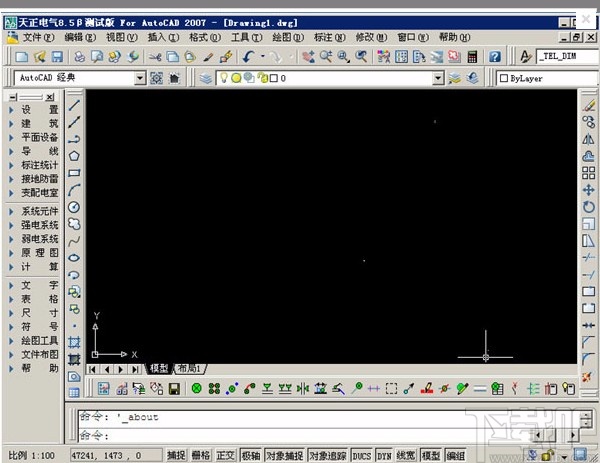The width and height of the screenshot is (600, 463).
Task: Click the Explode modify tool
Action: pyautogui.click(x=587, y=377)
